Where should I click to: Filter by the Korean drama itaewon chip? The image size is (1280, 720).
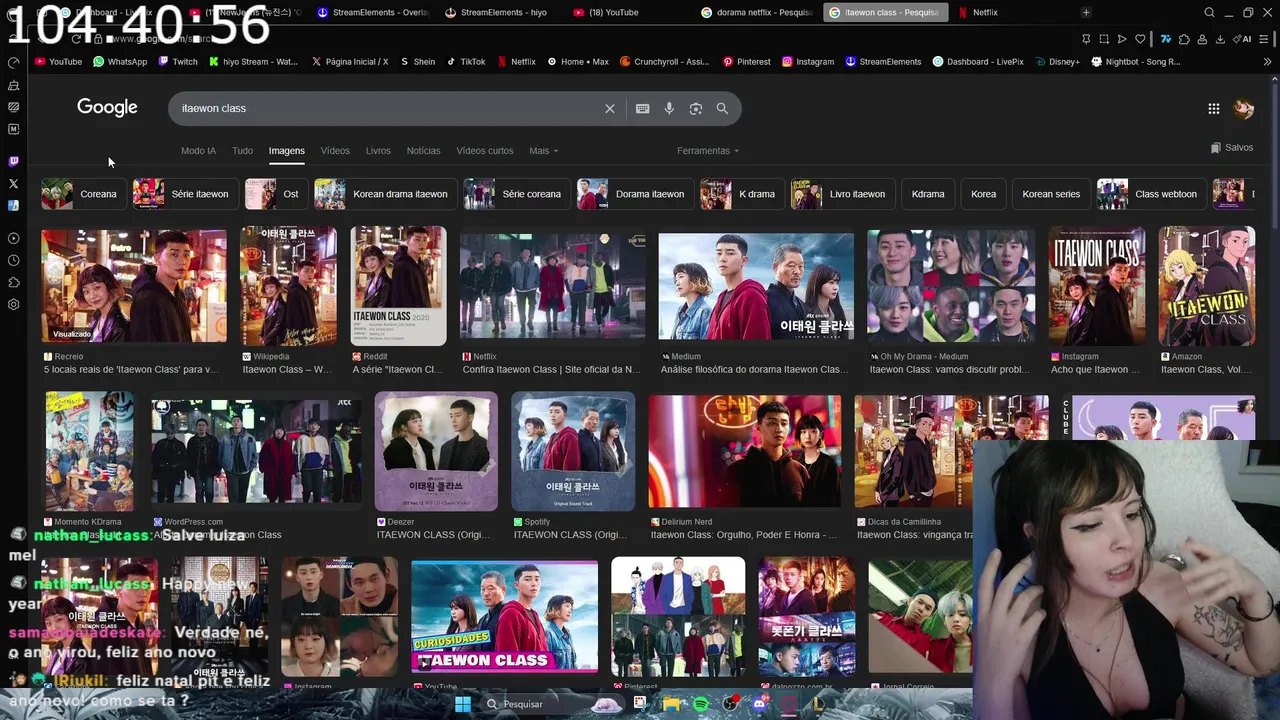385,194
